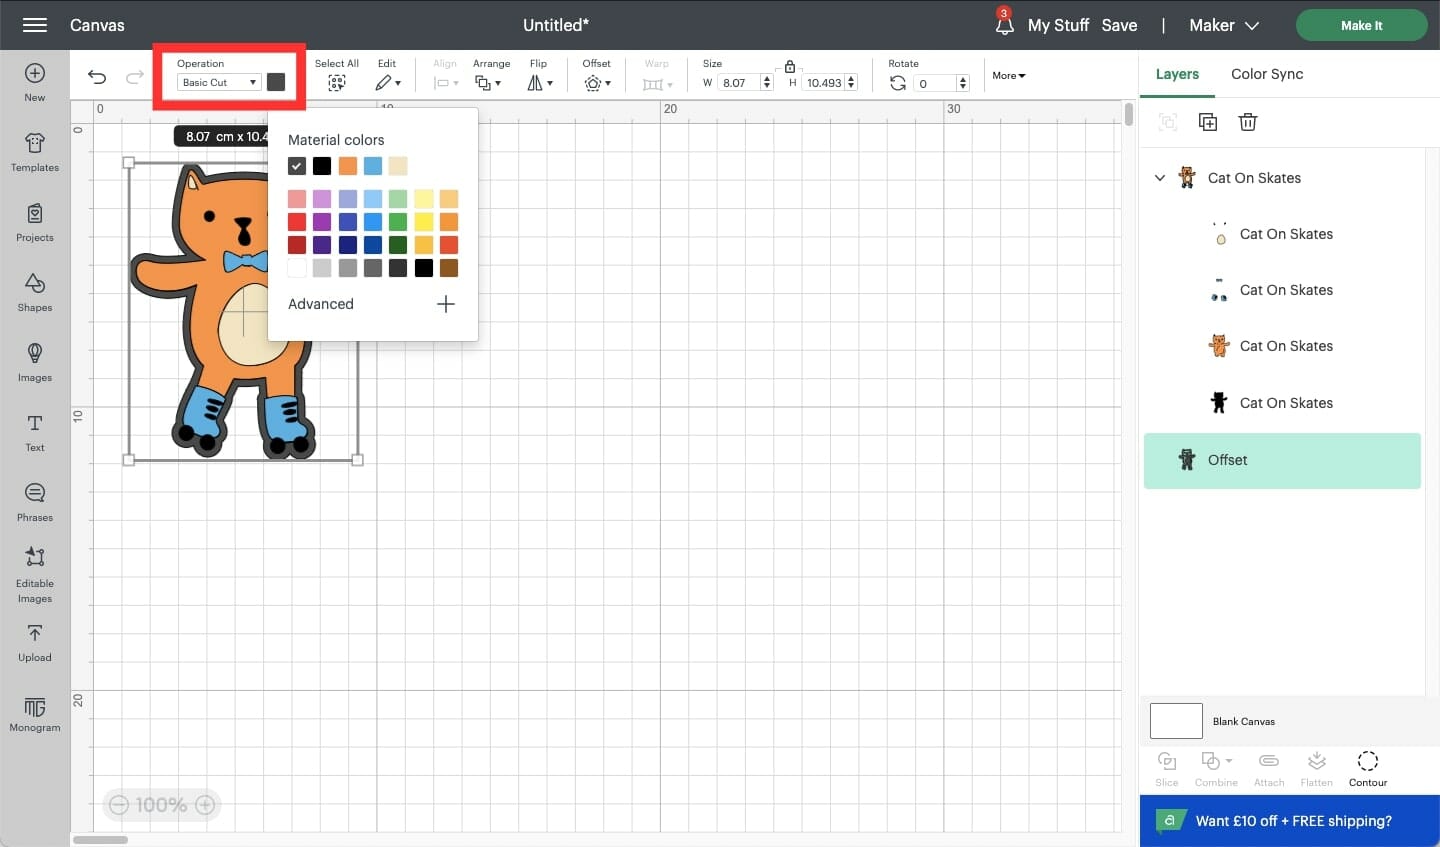The image size is (1440, 847).
Task: Click the Undo arrow icon
Action: (x=97, y=77)
